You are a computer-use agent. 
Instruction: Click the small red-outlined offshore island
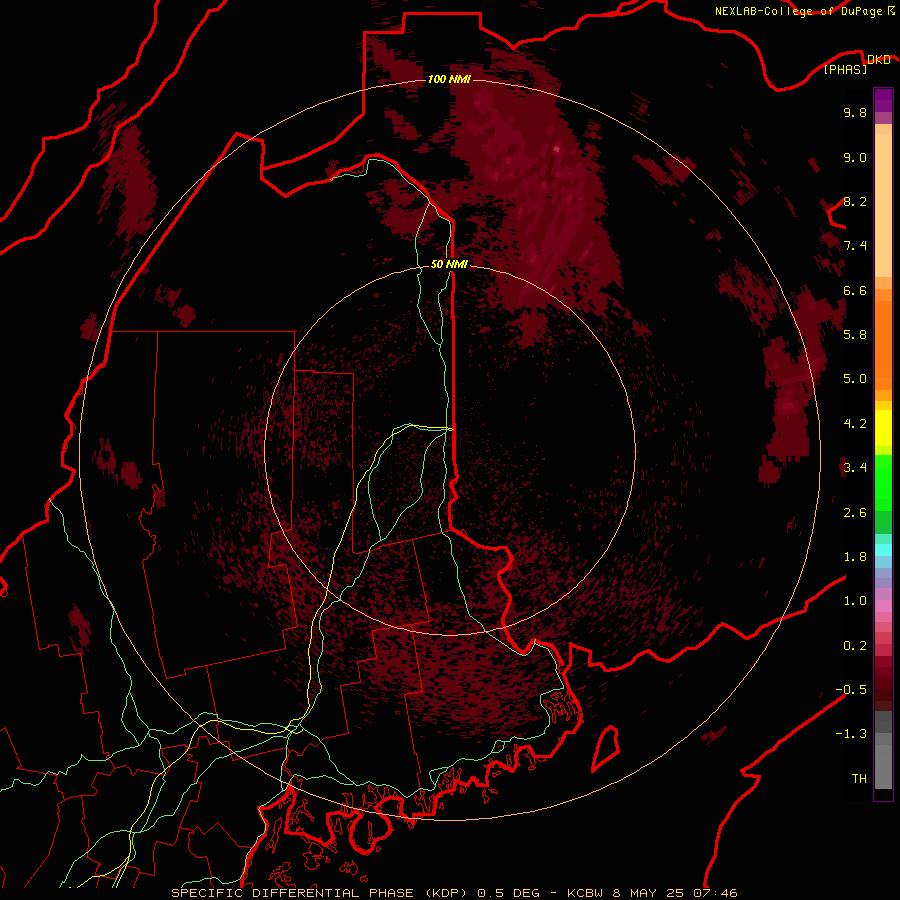pyautogui.click(x=606, y=749)
